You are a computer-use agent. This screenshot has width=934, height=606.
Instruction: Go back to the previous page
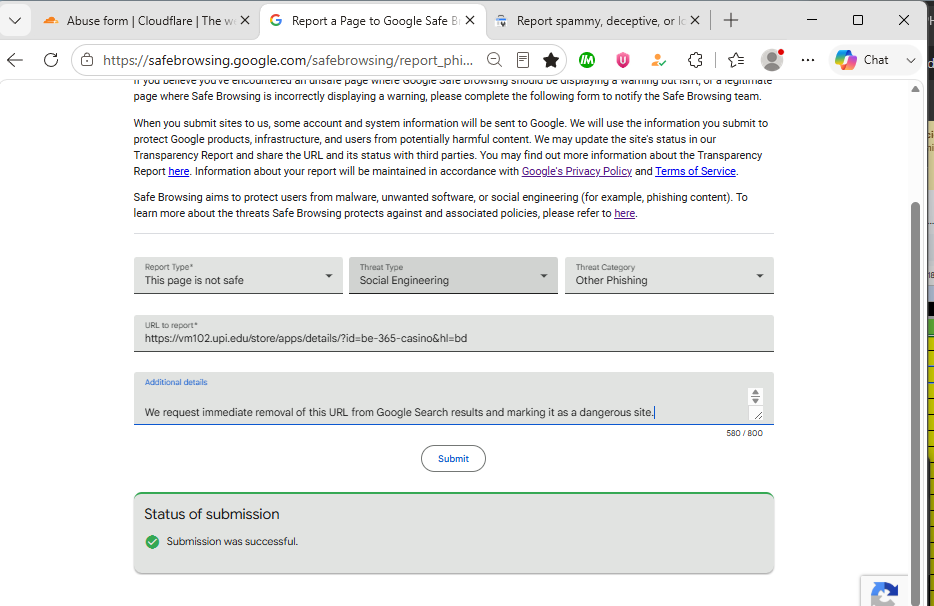coord(15,60)
